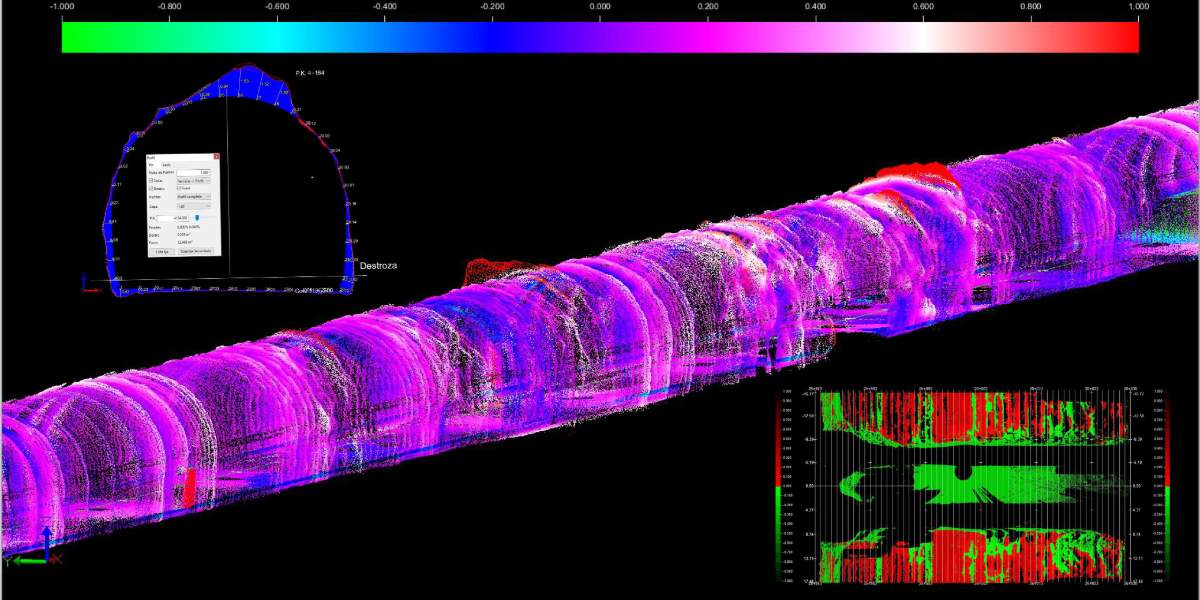
Task: Click the green axis arrow in bottom-left gizmo
Action: coord(26,560)
